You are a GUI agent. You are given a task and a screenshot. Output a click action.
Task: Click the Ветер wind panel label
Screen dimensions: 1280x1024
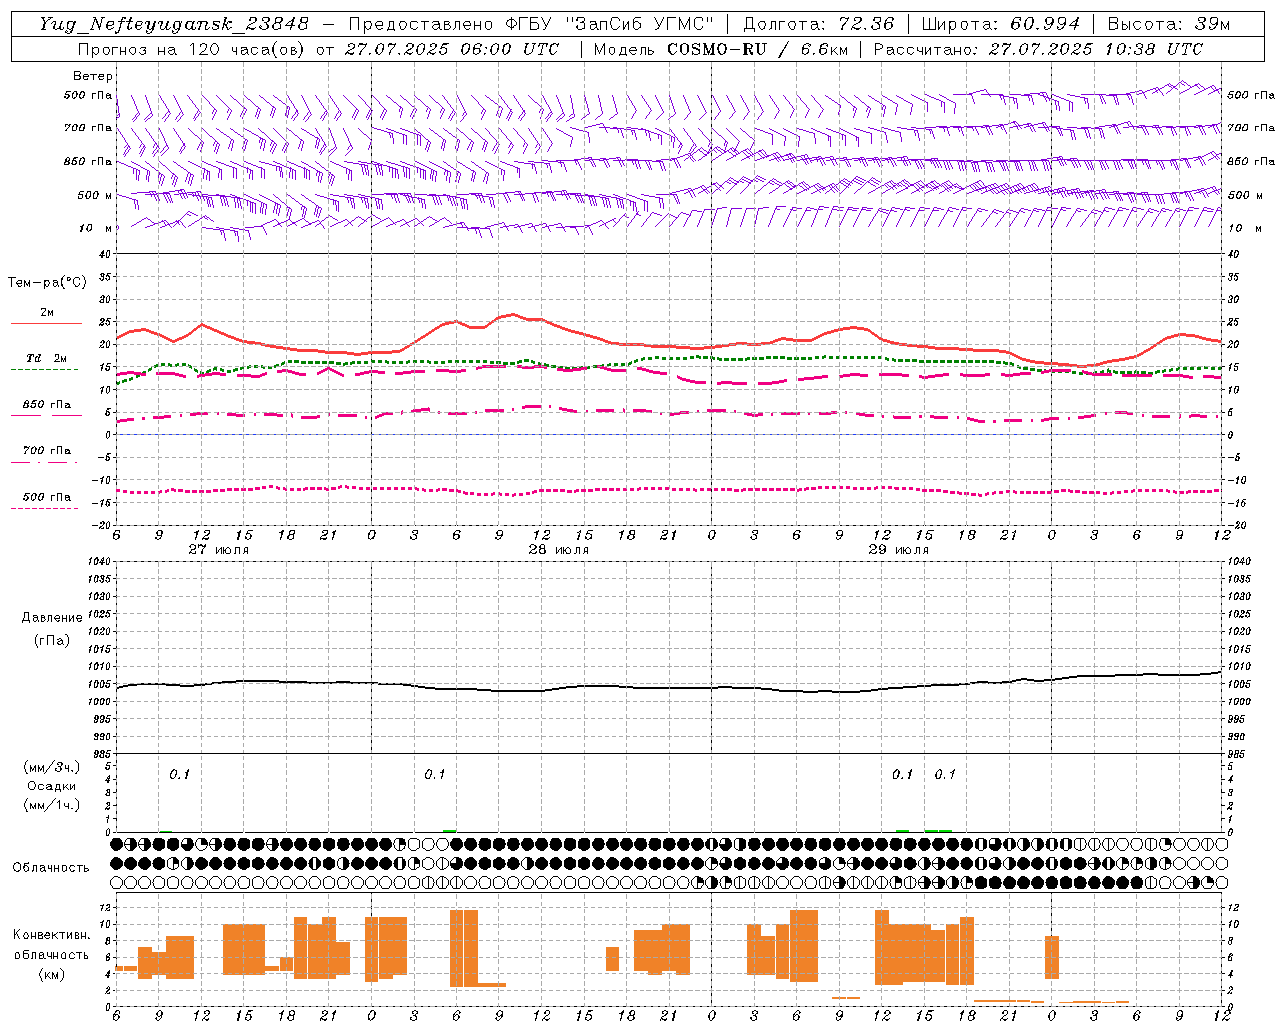coord(93,76)
